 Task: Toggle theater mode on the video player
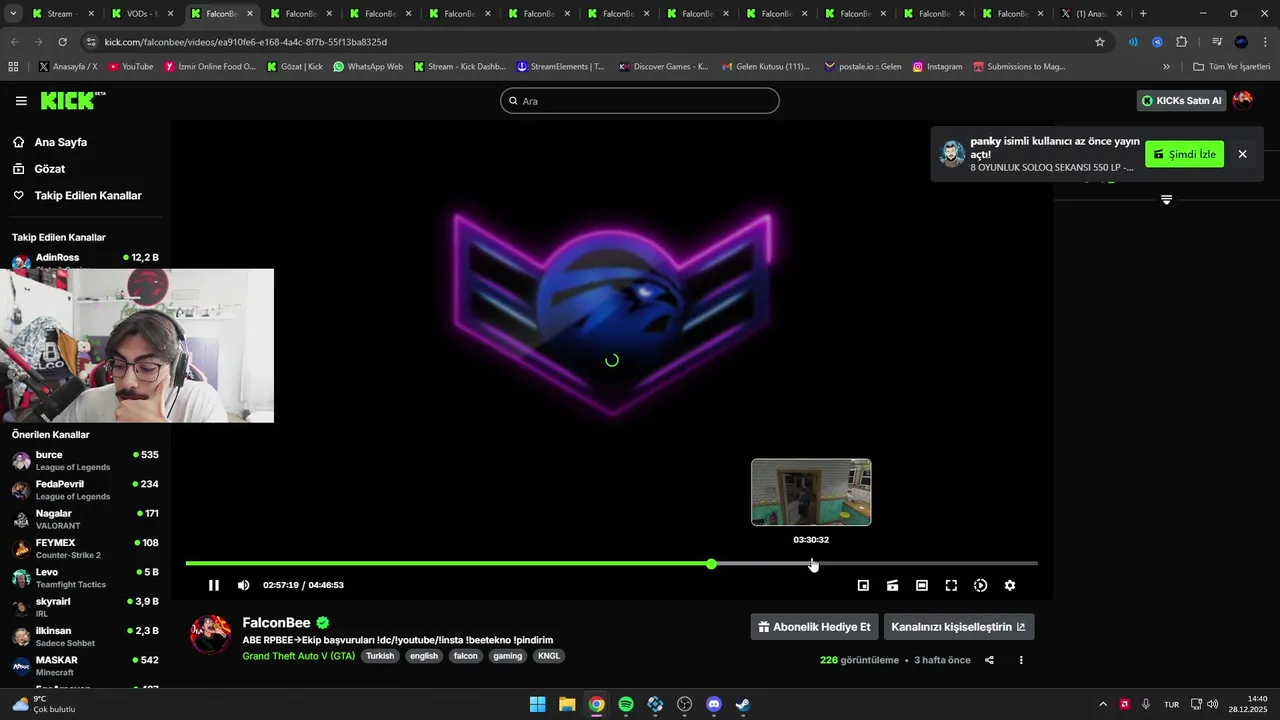tap(922, 585)
